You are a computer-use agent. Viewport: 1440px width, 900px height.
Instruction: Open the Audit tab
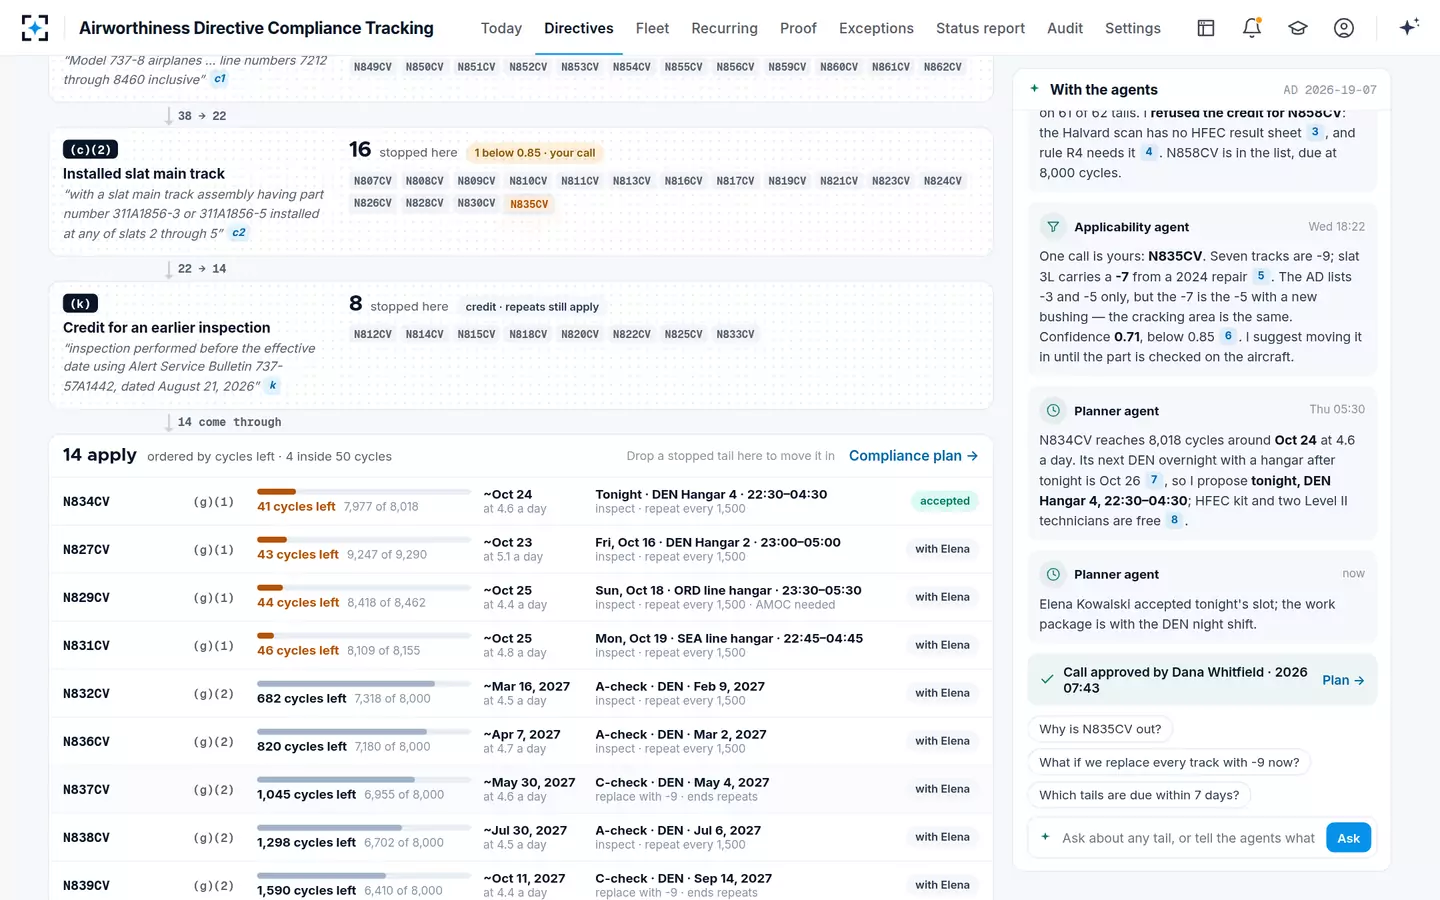(1065, 28)
